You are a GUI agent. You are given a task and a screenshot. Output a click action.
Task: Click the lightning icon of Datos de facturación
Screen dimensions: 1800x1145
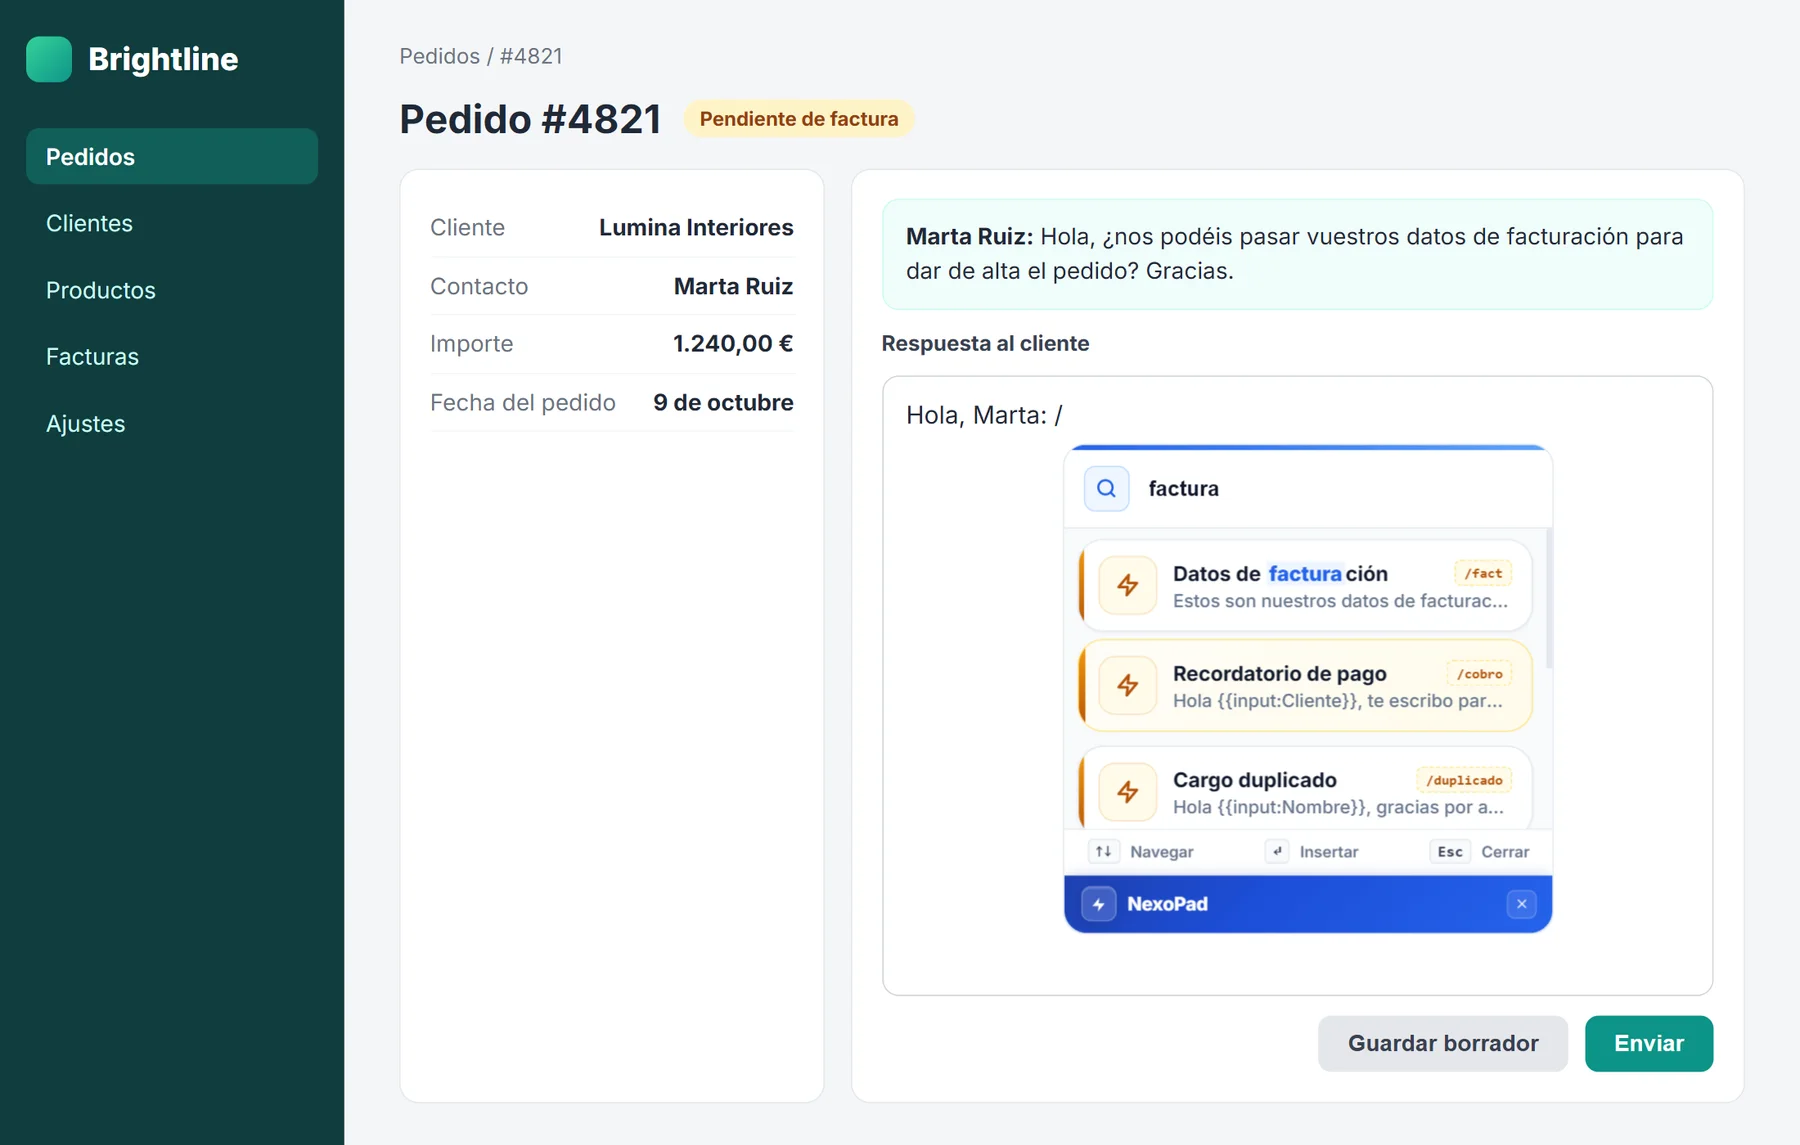pos(1127,585)
